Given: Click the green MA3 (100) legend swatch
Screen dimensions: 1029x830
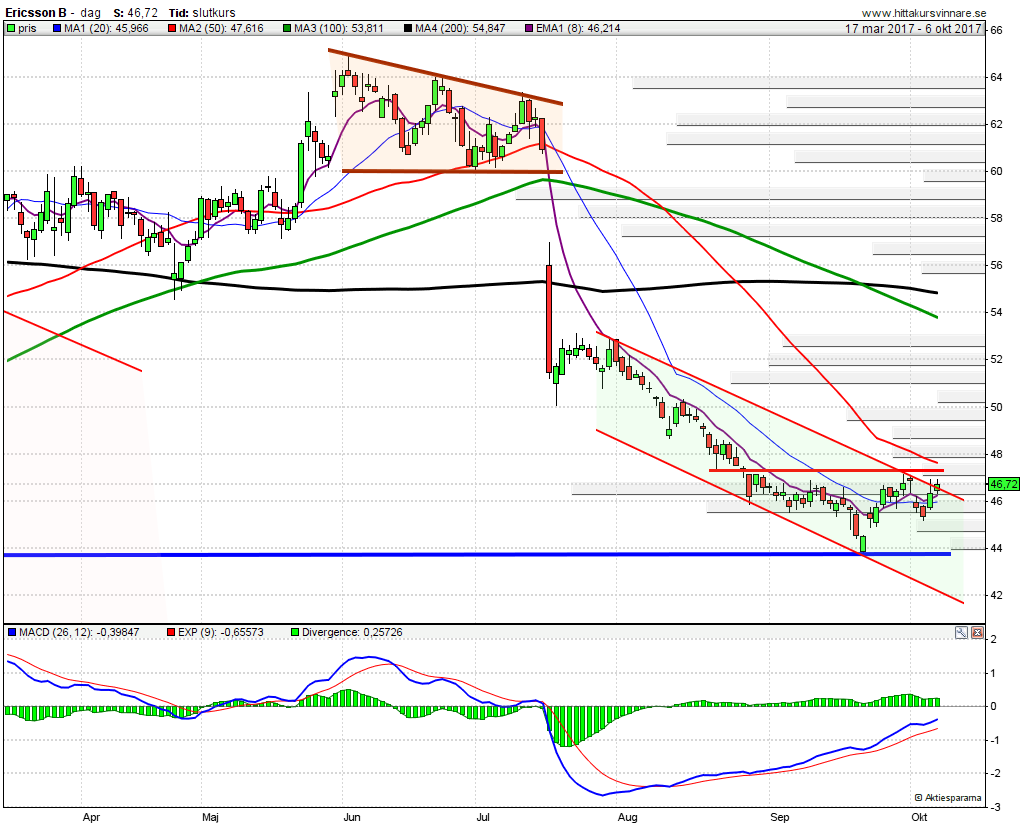Looking at the screenshot, I should (287, 28).
